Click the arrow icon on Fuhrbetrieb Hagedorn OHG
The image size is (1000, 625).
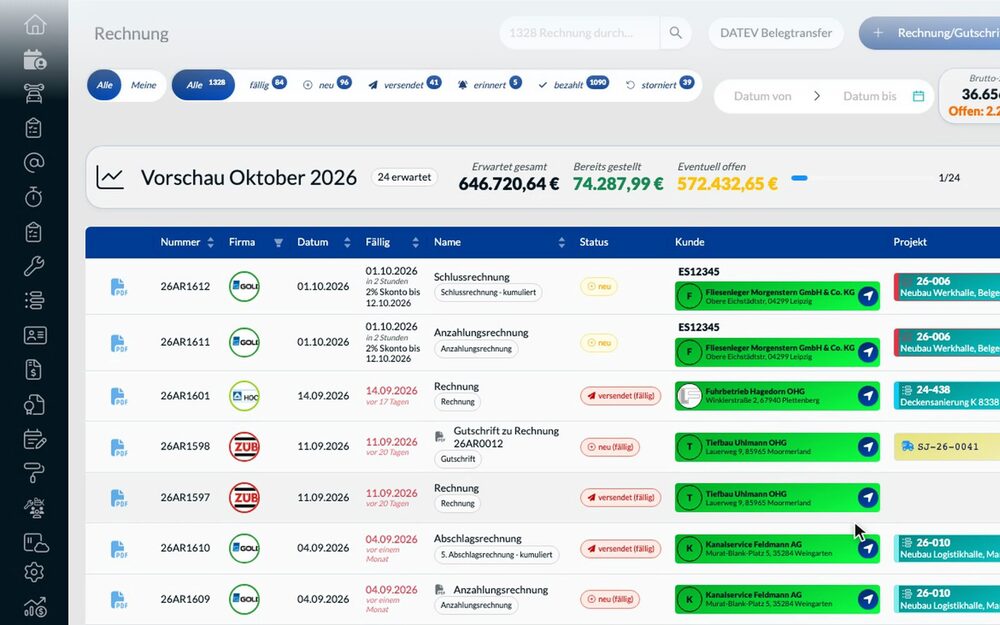click(x=867, y=396)
